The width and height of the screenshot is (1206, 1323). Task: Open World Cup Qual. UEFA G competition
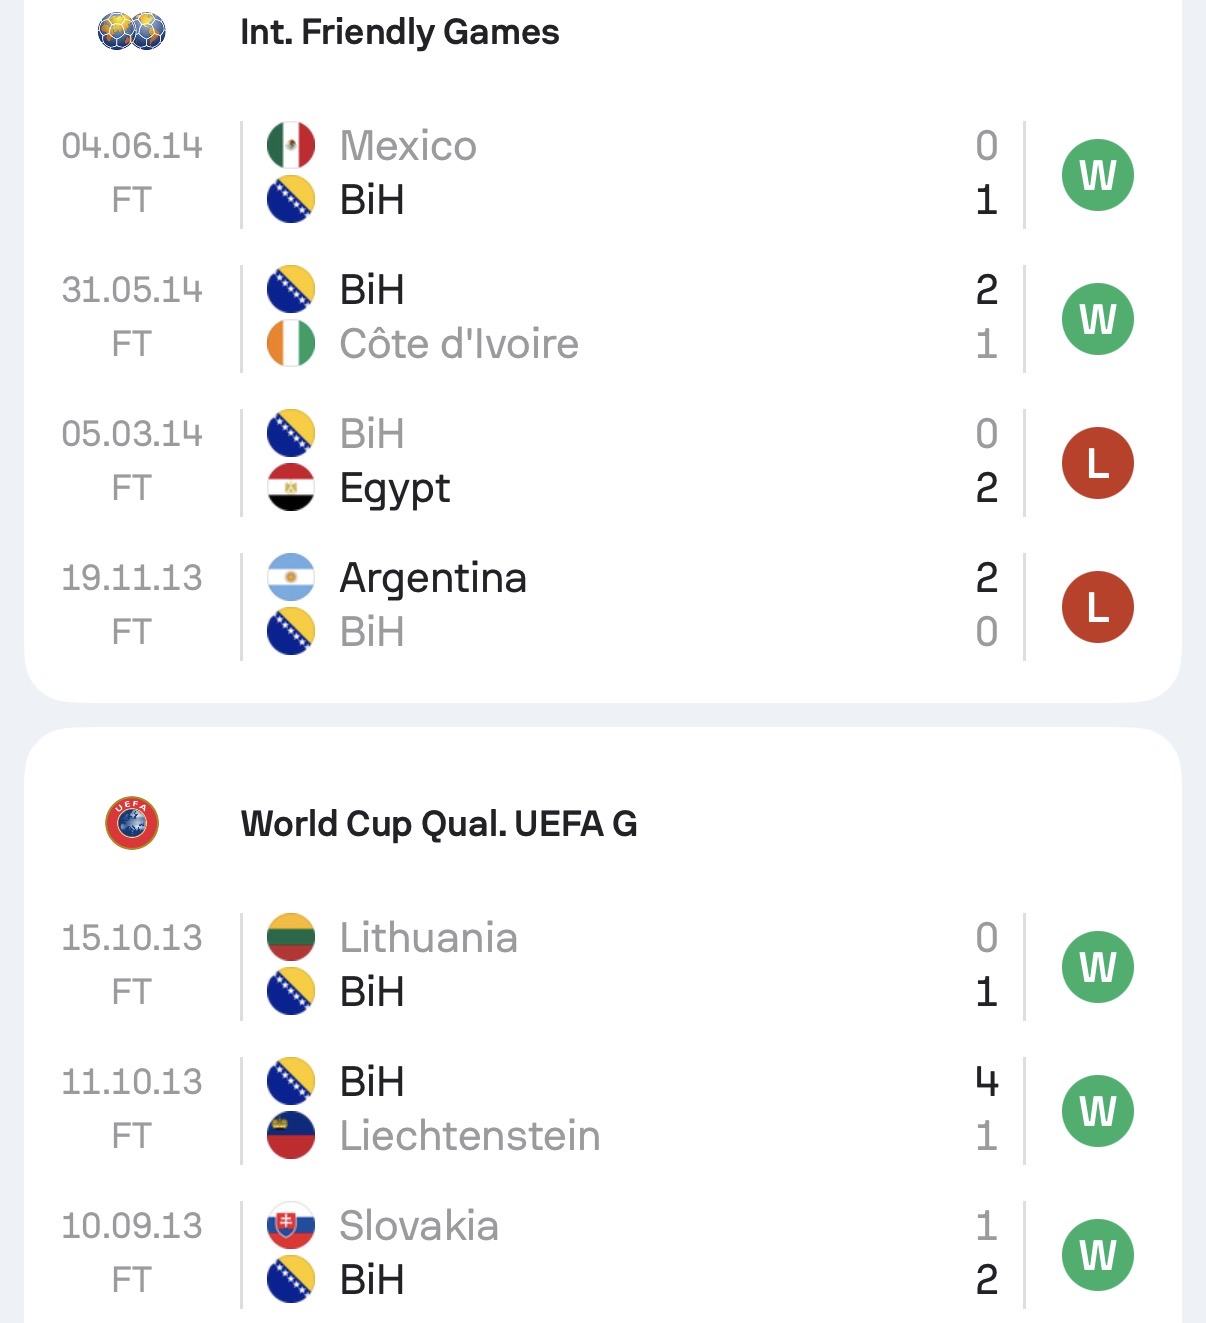[x=438, y=824]
